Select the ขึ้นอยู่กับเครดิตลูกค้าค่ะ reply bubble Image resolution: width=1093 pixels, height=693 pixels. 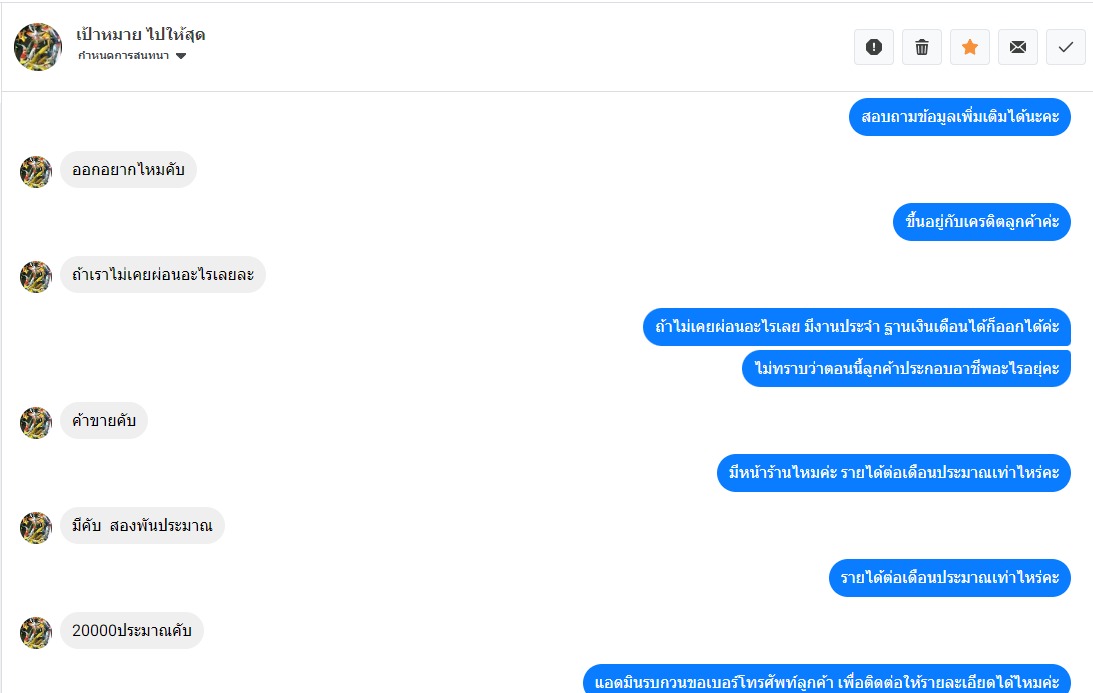point(981,222)
